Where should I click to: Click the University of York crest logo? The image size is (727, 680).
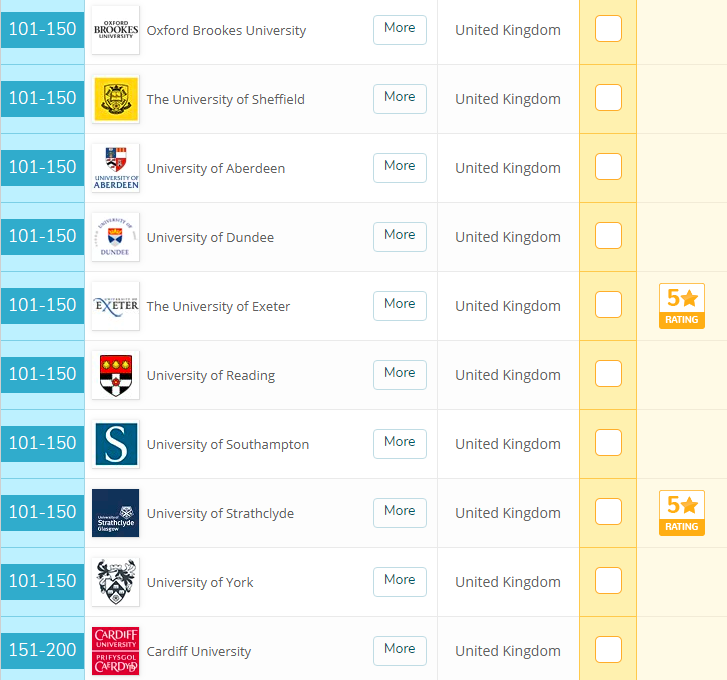[x=115, y=582]
